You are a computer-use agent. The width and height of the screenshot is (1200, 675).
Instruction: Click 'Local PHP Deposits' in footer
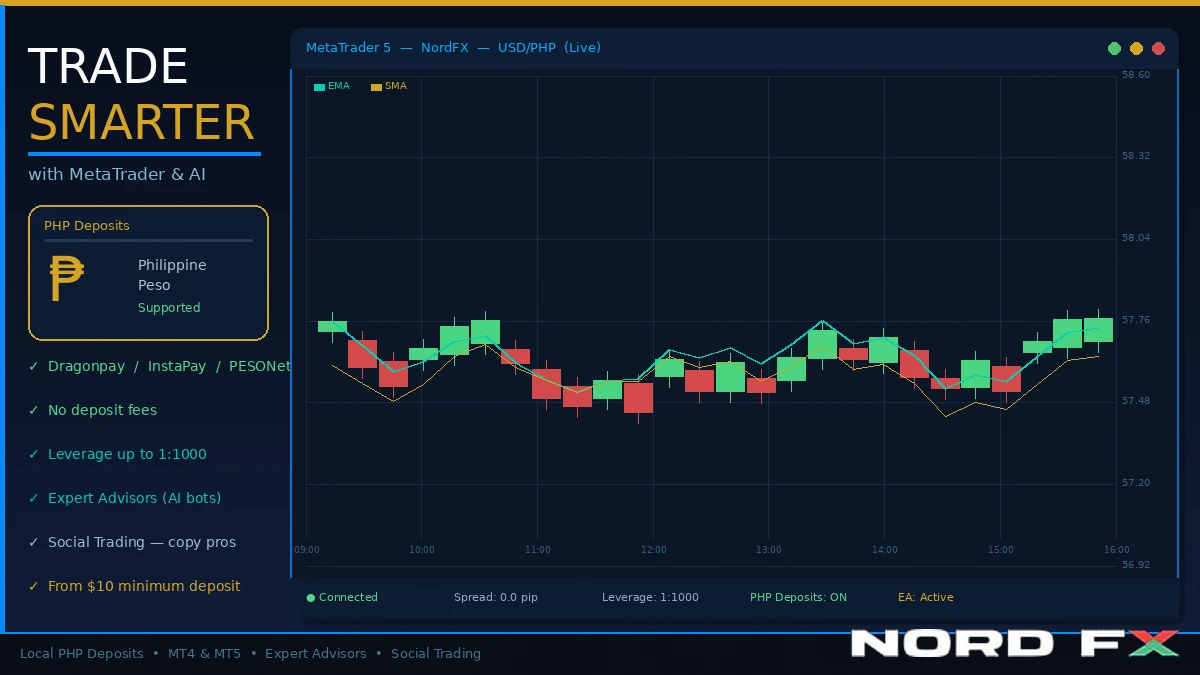[x=82, y=654]
